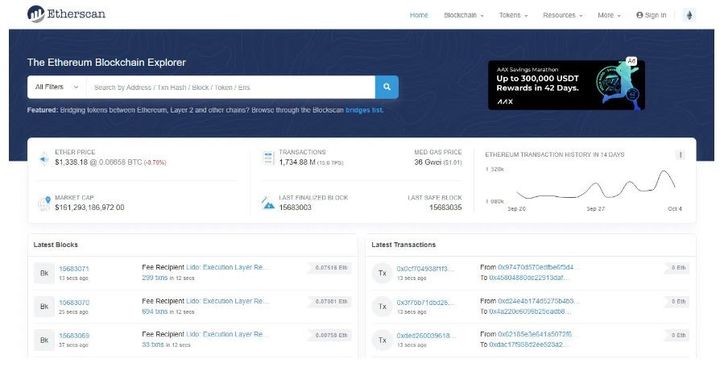The height and width of the screenshot is (370, 720).
Task: Open To address 0x4a220e6096b25
Action: (x=529, y=311)
